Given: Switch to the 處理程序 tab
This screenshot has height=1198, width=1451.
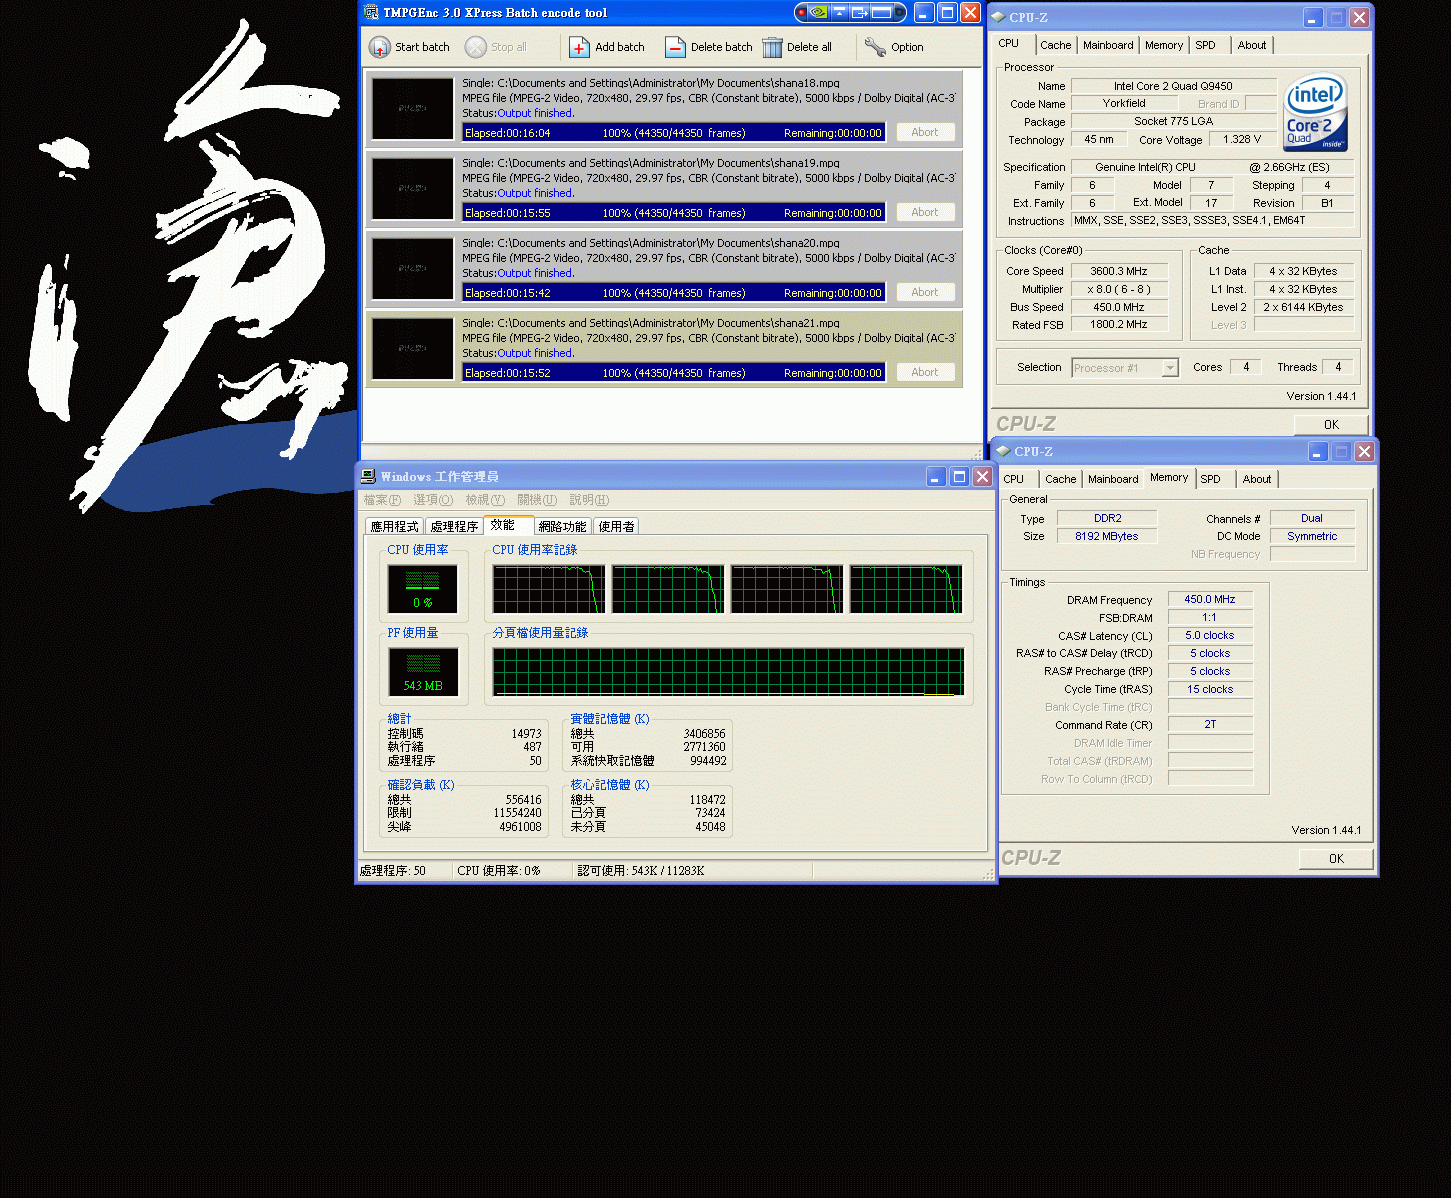Looking at the screenshot, I should pyautogui.click(x=454, y=527).
